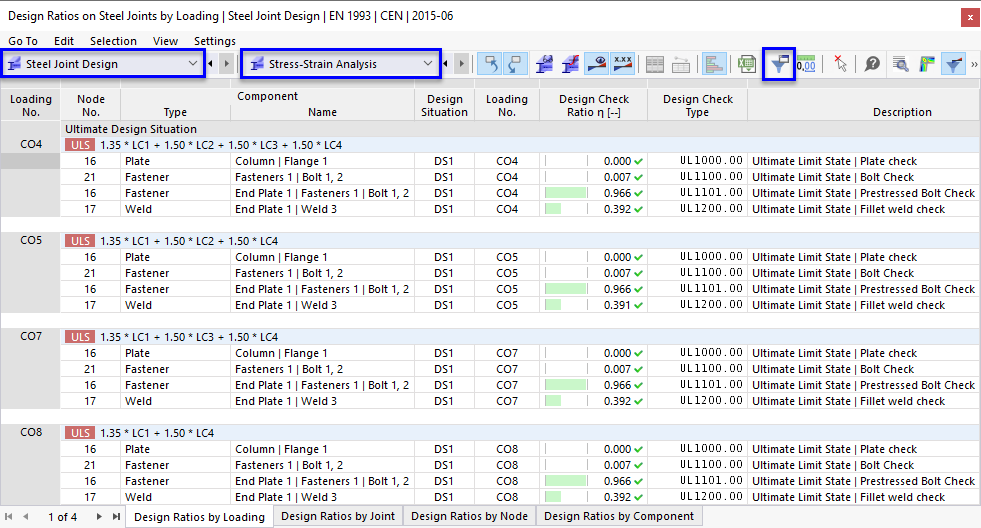Switch to Design Ratios by Loading tab
Screen dimensions: 981x528
pyautogui.click(x=200, y=517)
